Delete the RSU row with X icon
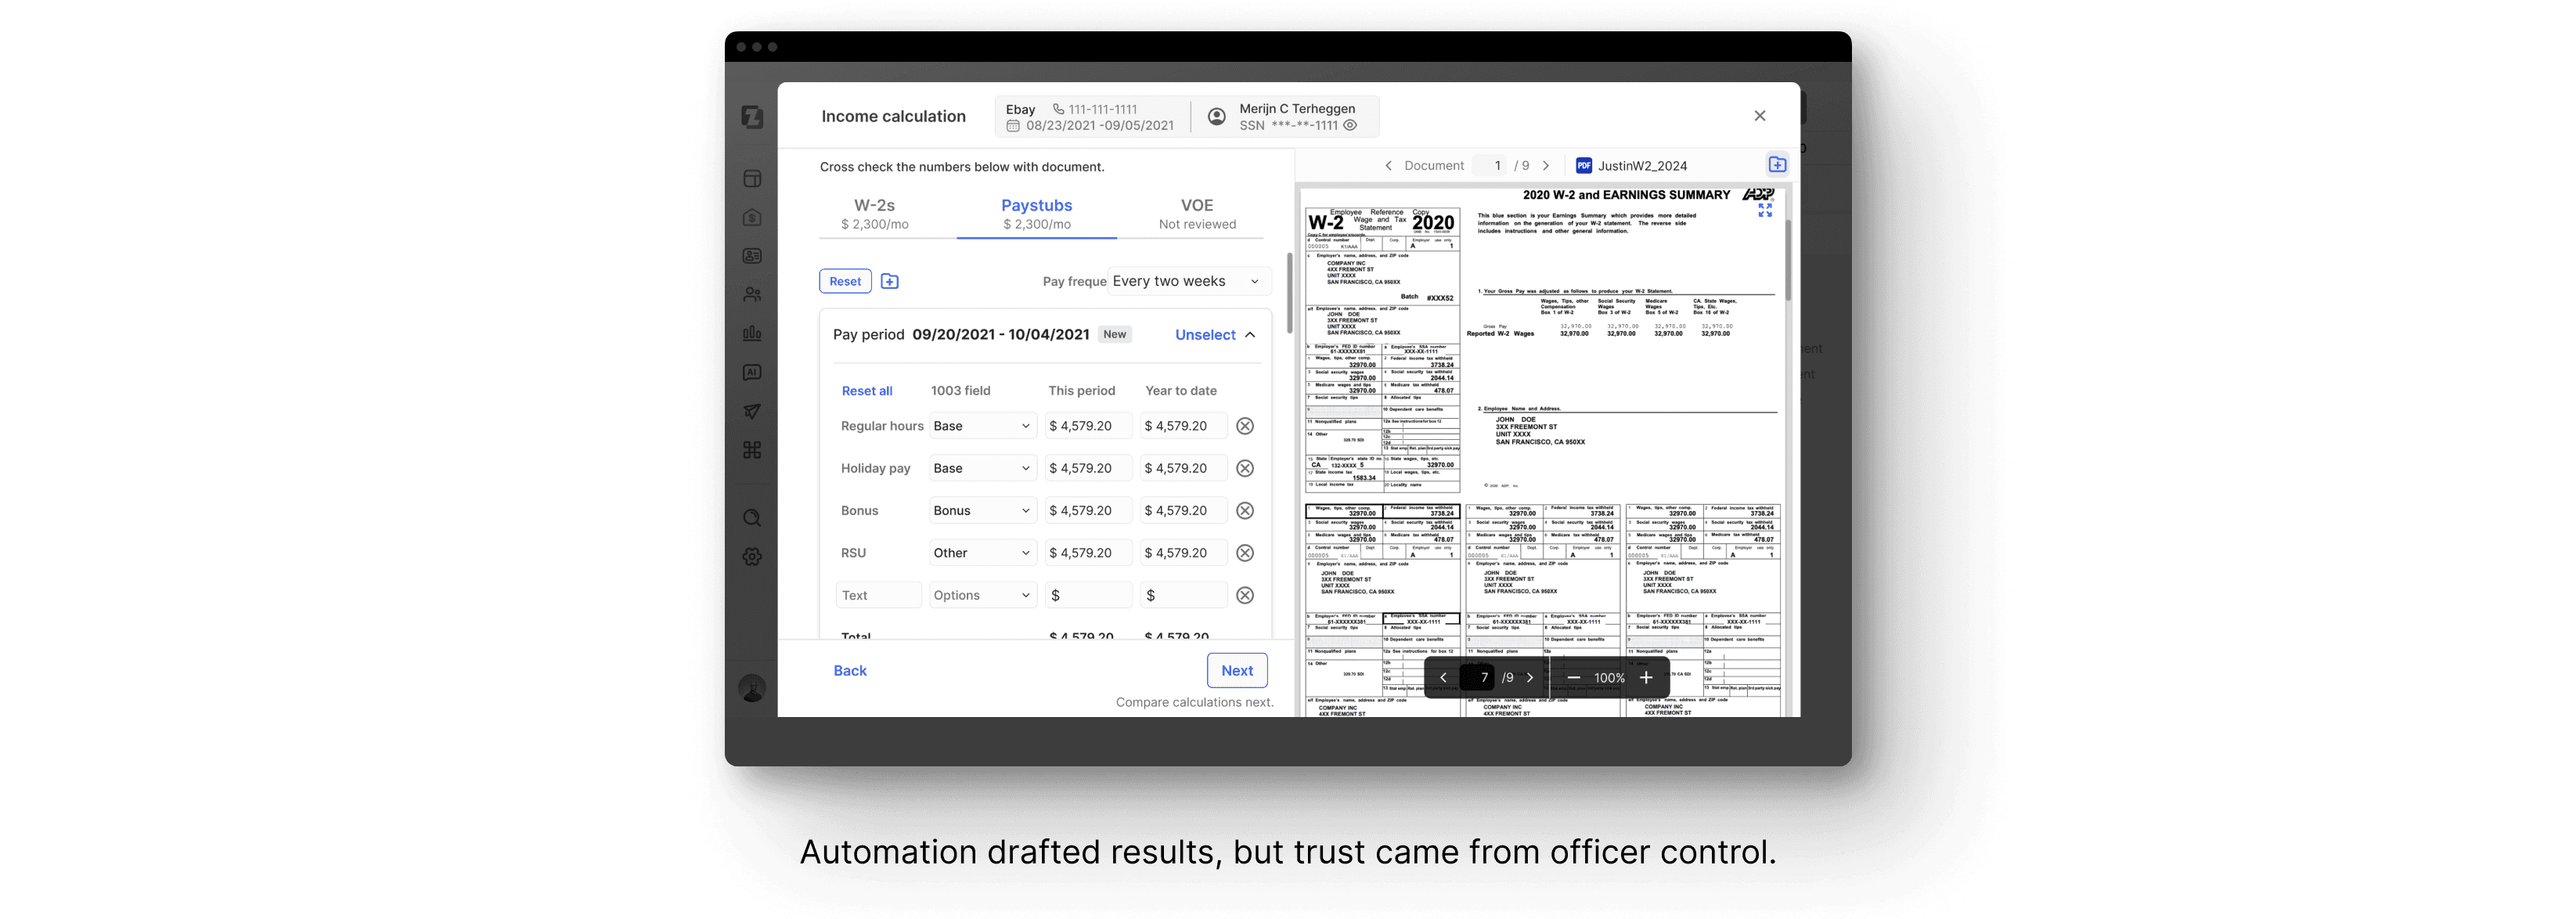Screen dimensions: 2576x919 coord(1244,553)
